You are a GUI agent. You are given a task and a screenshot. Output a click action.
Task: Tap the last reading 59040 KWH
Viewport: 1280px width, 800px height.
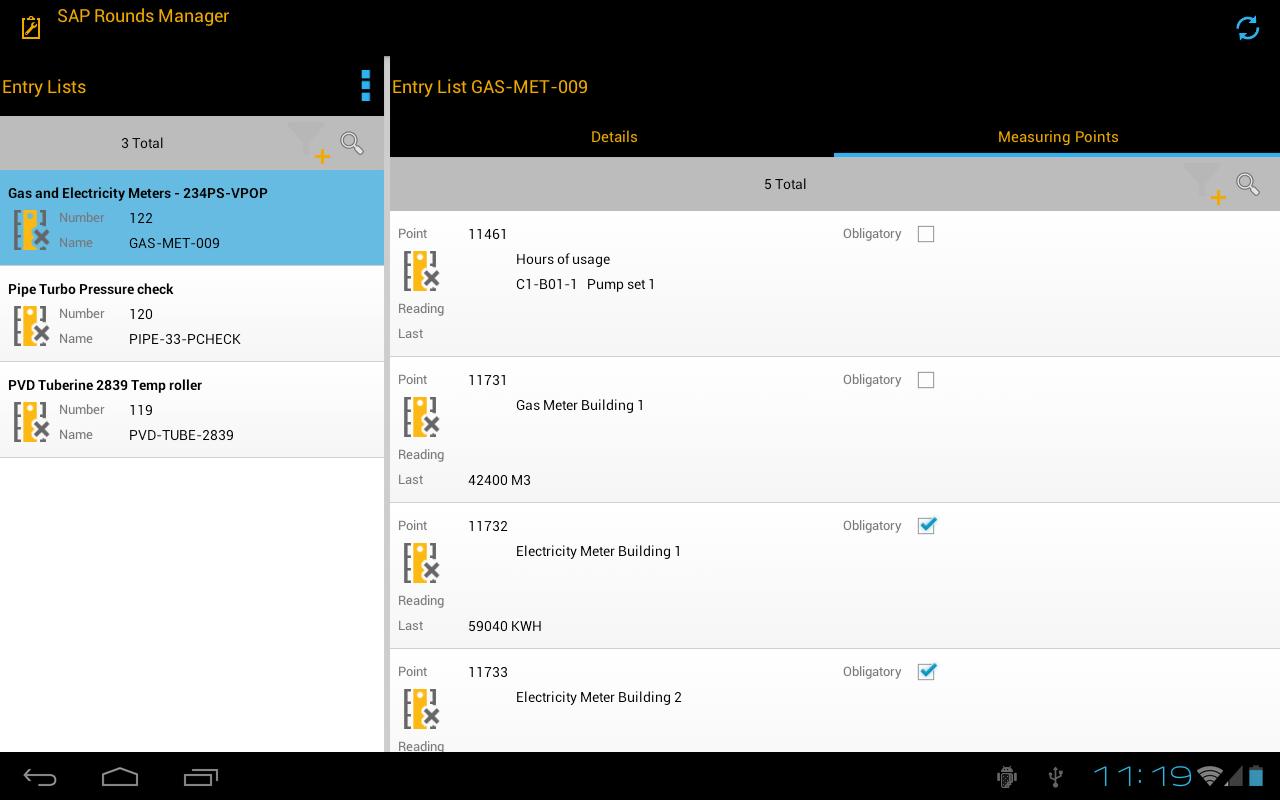[505, 626]
